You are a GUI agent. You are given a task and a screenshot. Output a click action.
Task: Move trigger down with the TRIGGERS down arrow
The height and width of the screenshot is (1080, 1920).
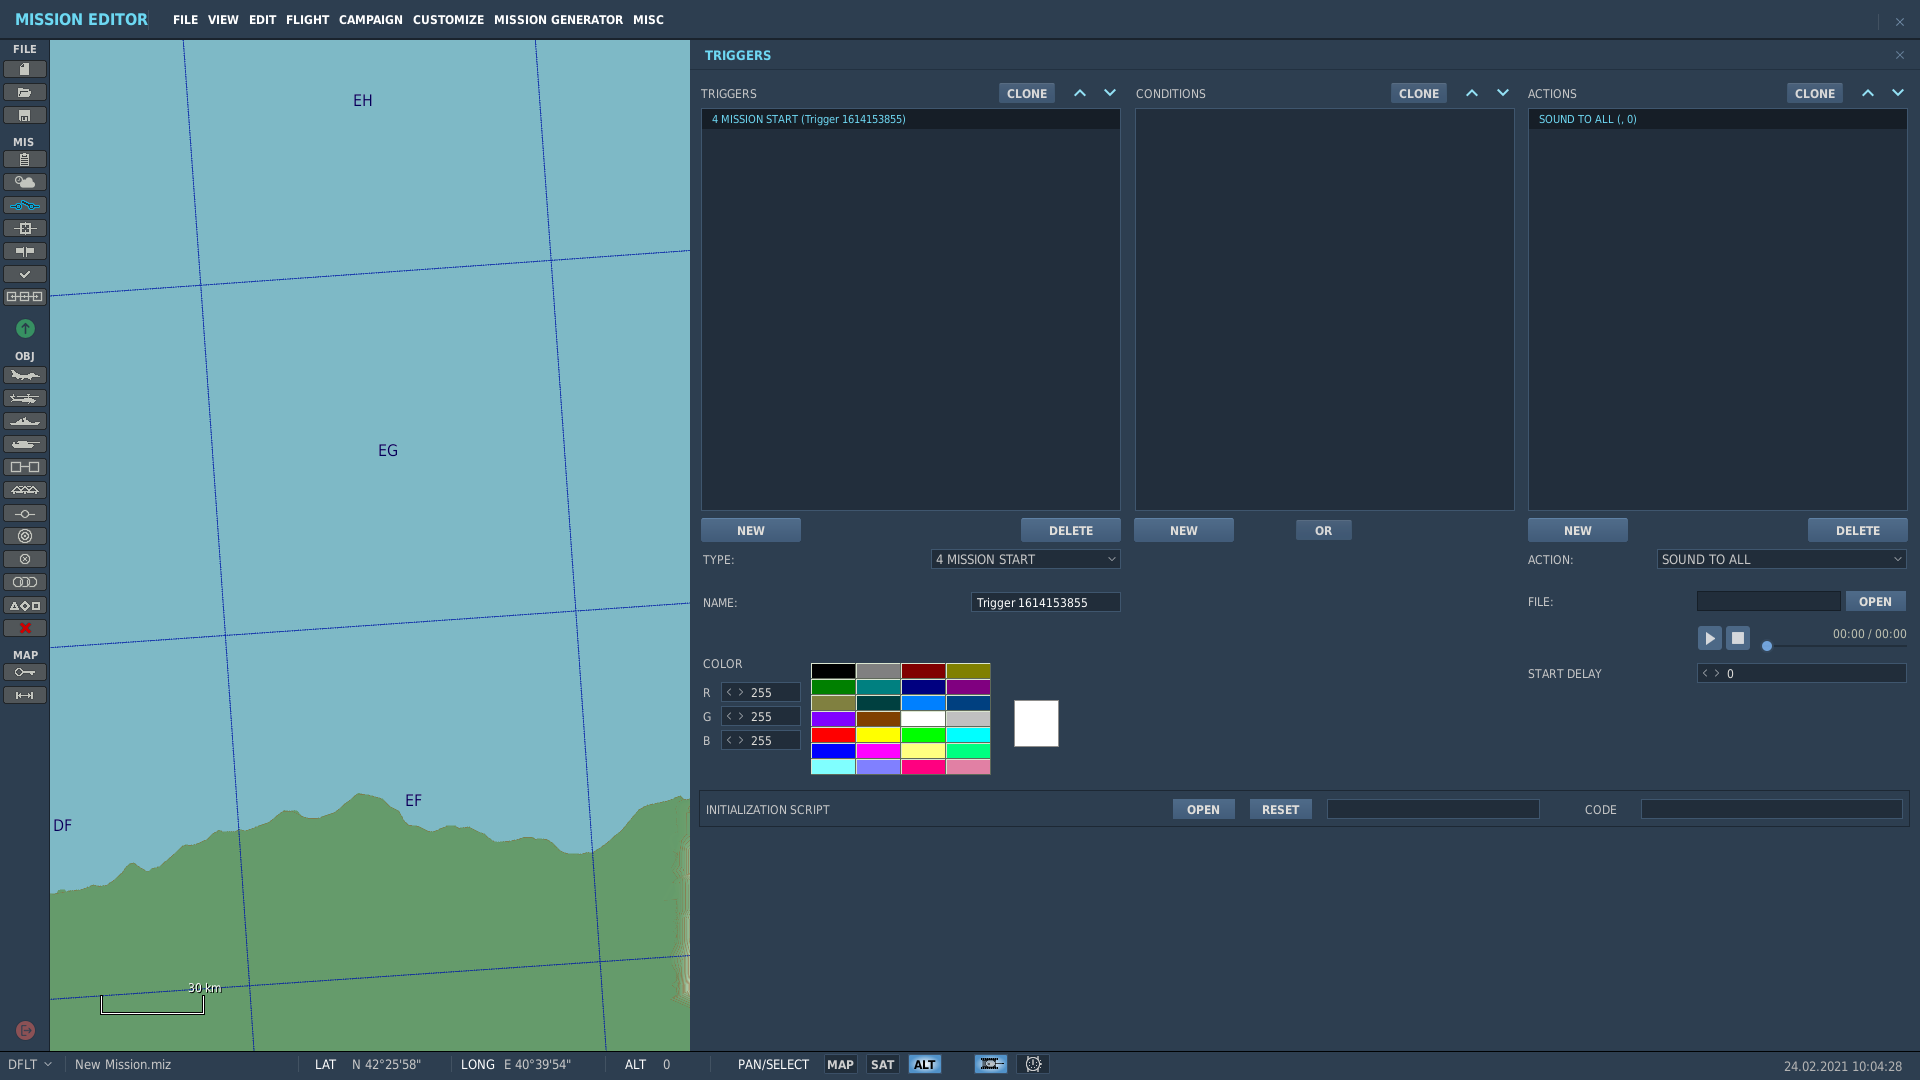point(1110,93)
